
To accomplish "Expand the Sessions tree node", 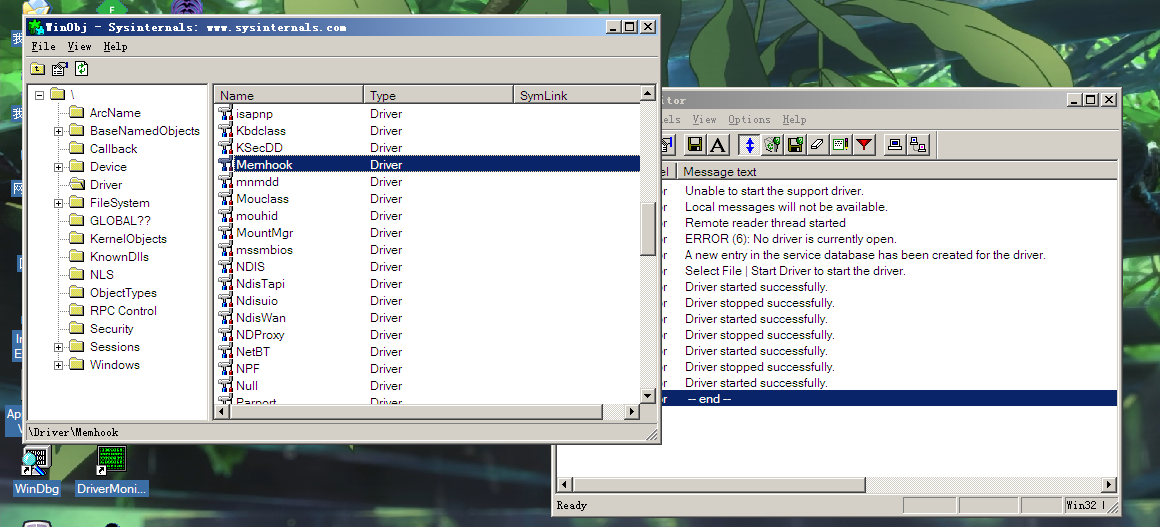I will tap(58, 347).
